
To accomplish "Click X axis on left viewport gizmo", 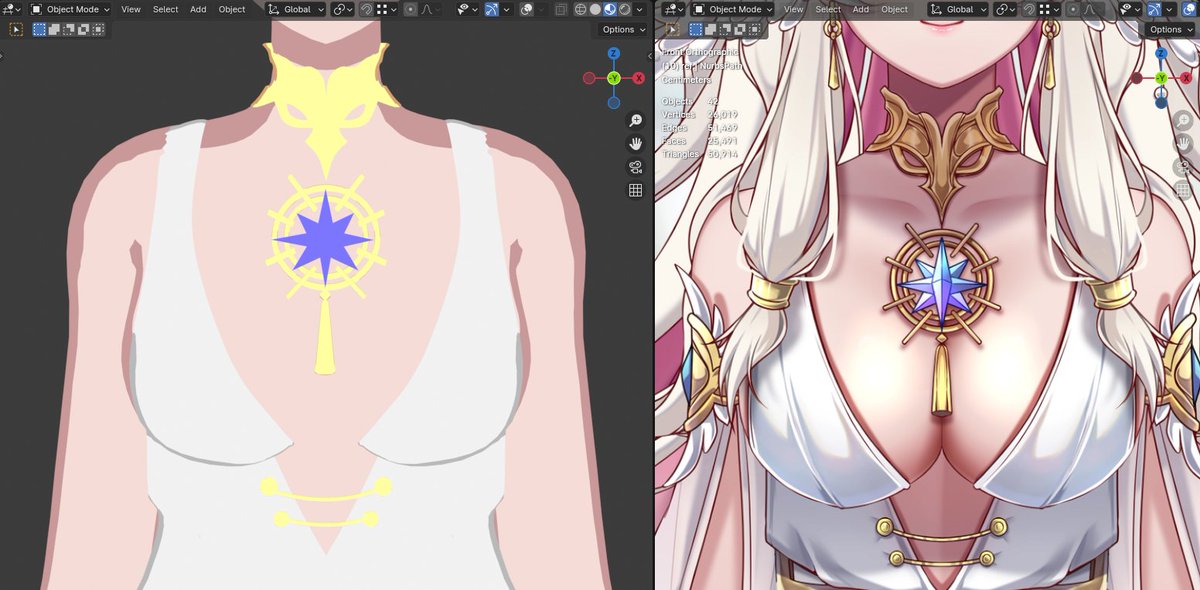I will (x=639, y=78).
